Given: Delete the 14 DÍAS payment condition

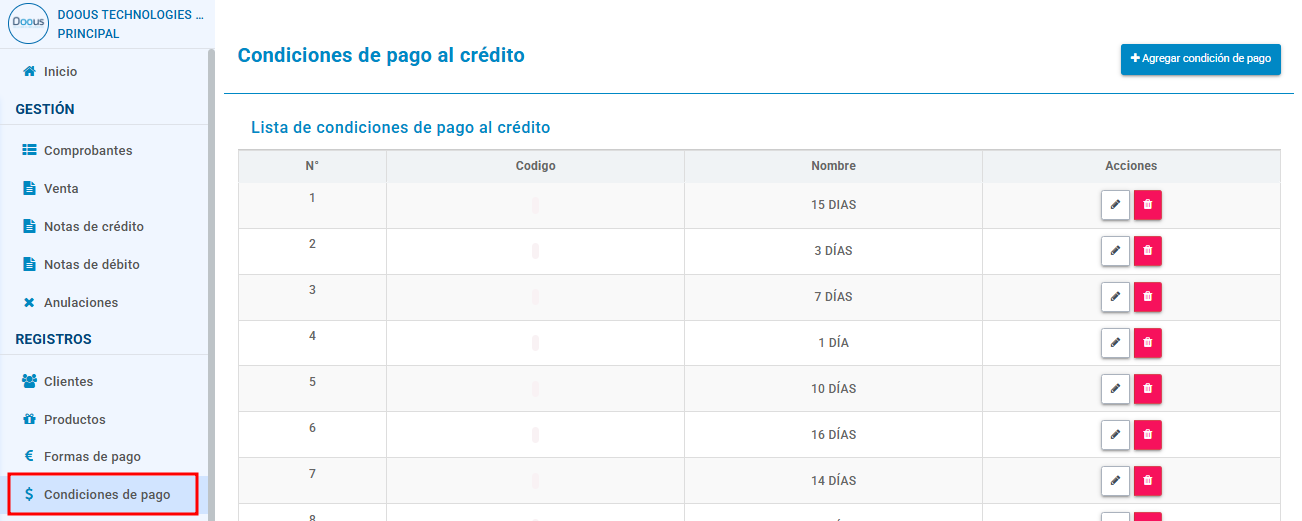Looking at the screenshot, I should pyautogui.click(x=1148, y=480).
